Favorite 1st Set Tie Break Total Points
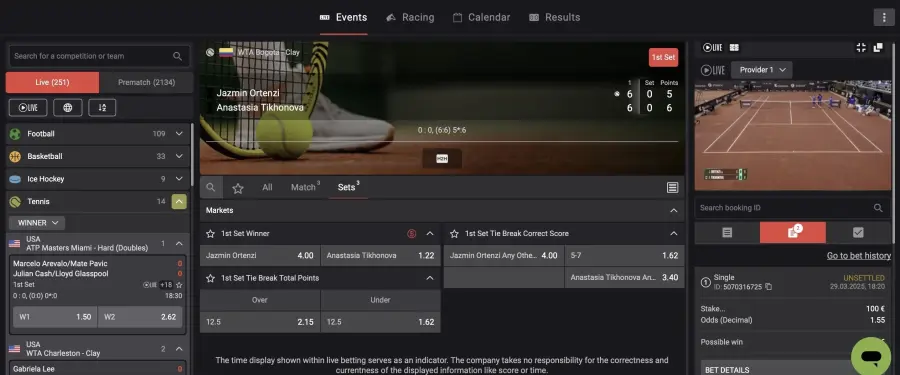 211,278
